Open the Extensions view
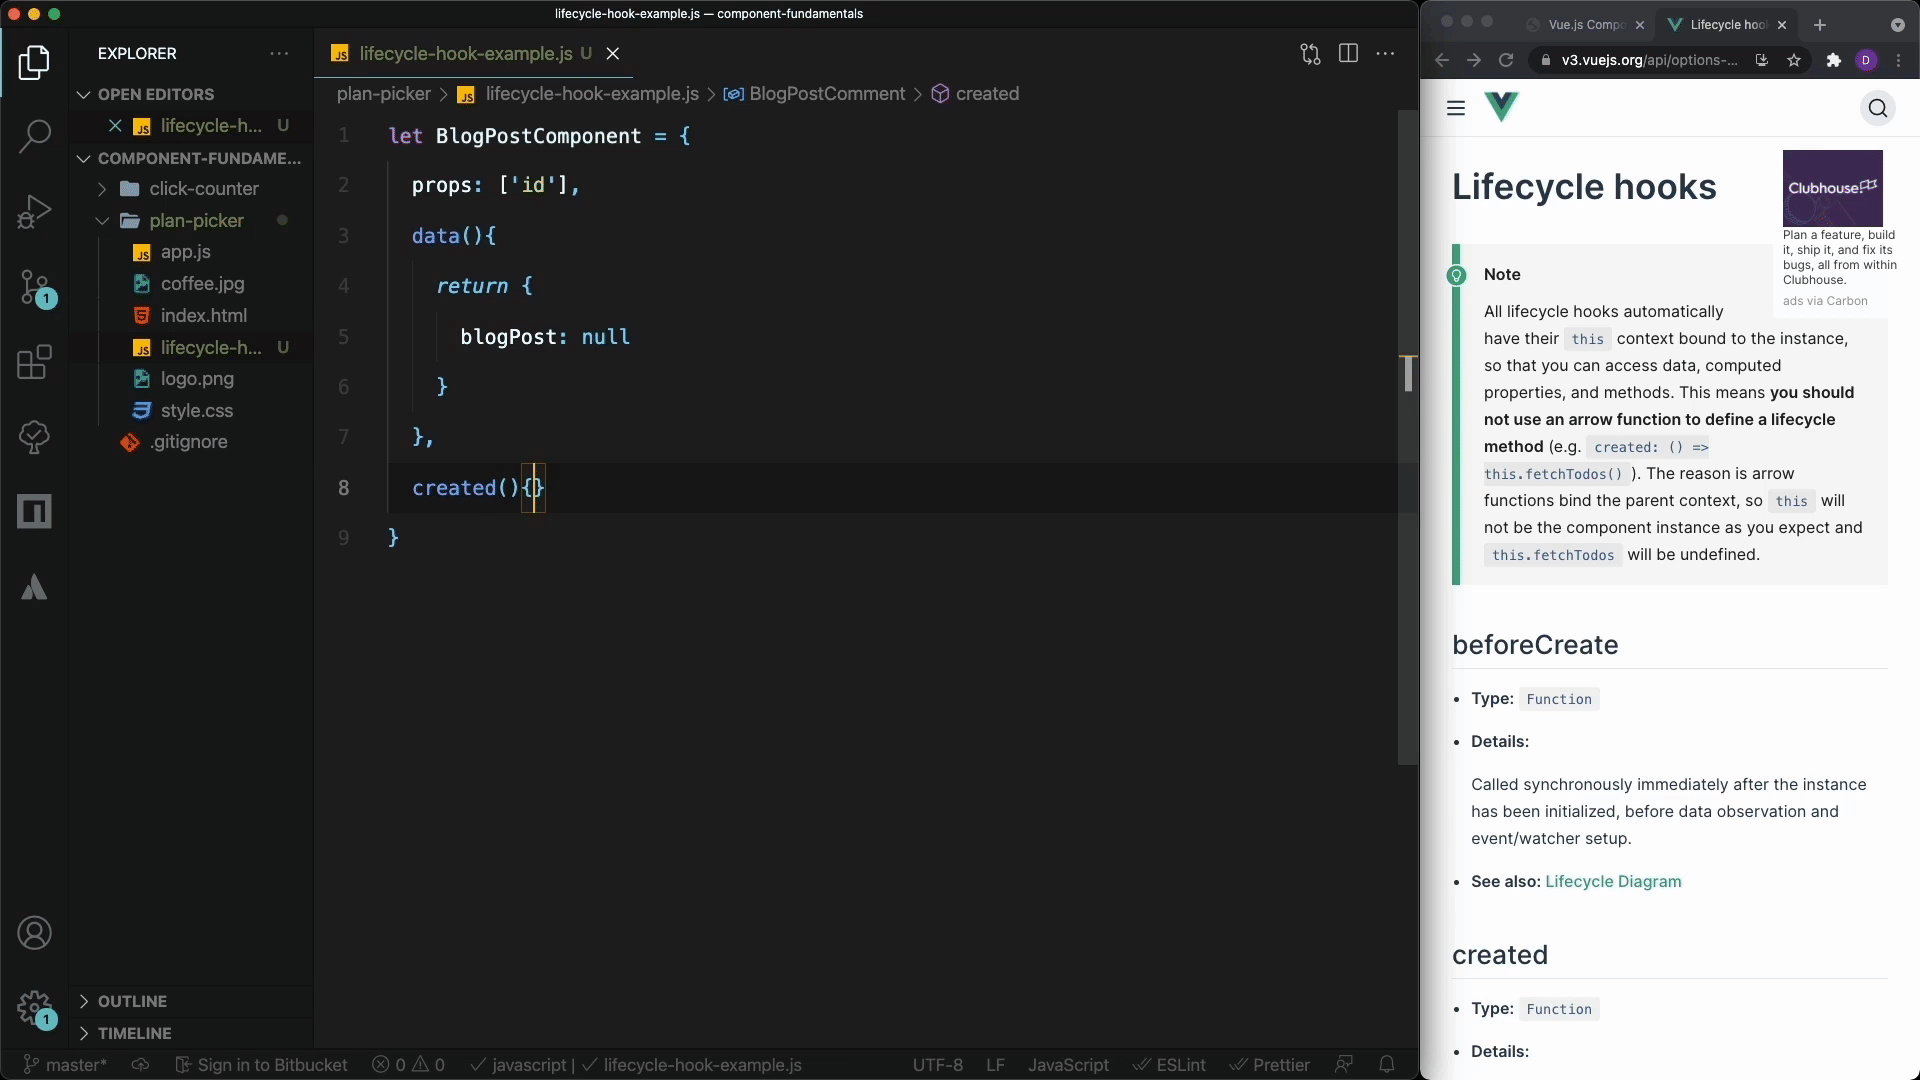1920x1080 pixels. 35,362
